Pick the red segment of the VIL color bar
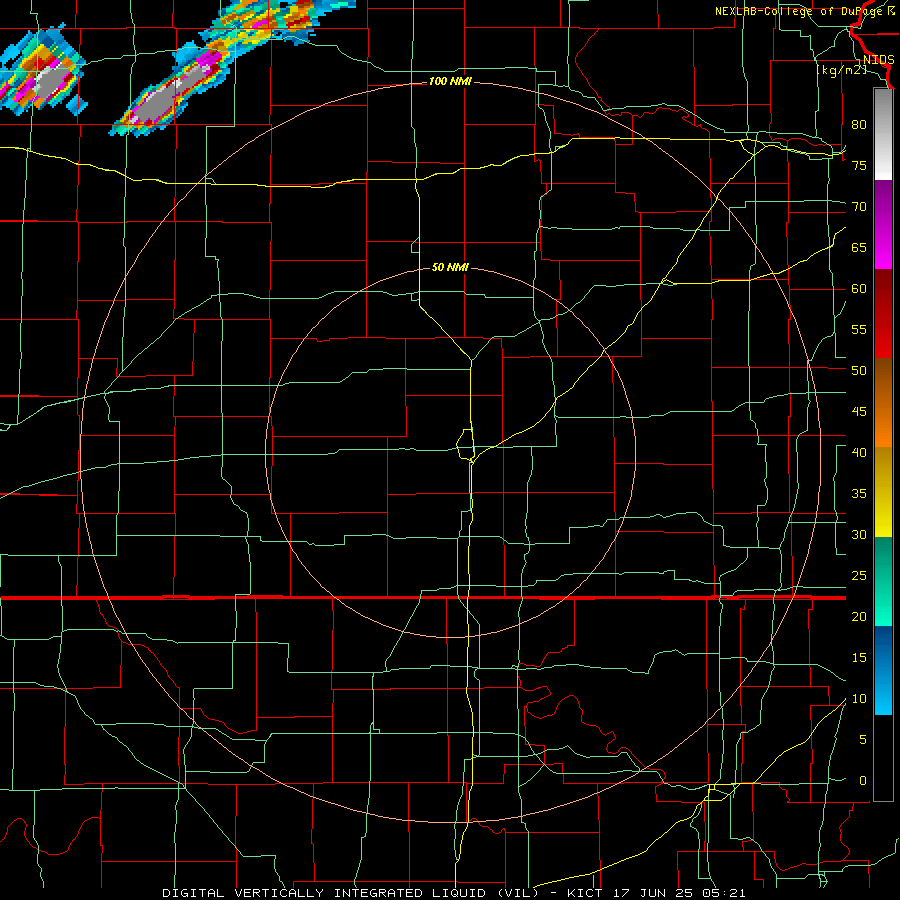900x900 pixels. coord(883,313)
